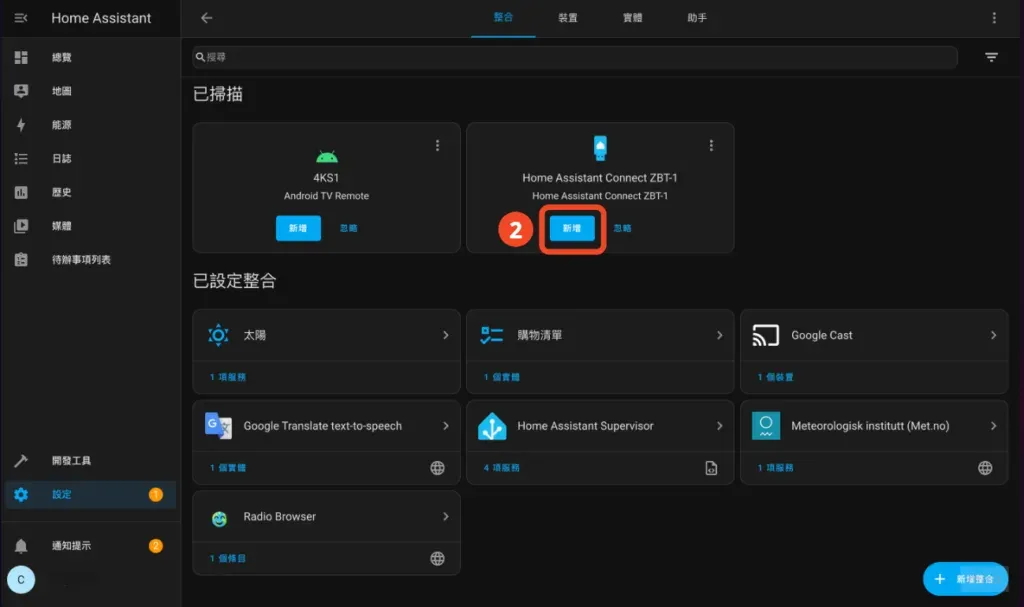
Task: Click the 新增整合 button at bottom right
Action: tap(963, 579)
